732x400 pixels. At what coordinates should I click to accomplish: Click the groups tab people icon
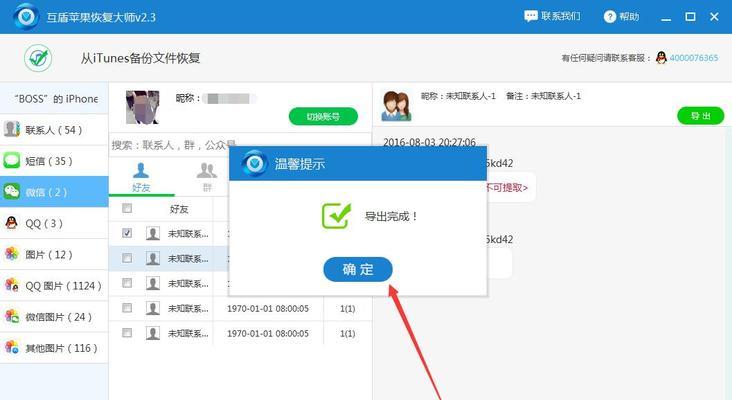pos(207,170)
